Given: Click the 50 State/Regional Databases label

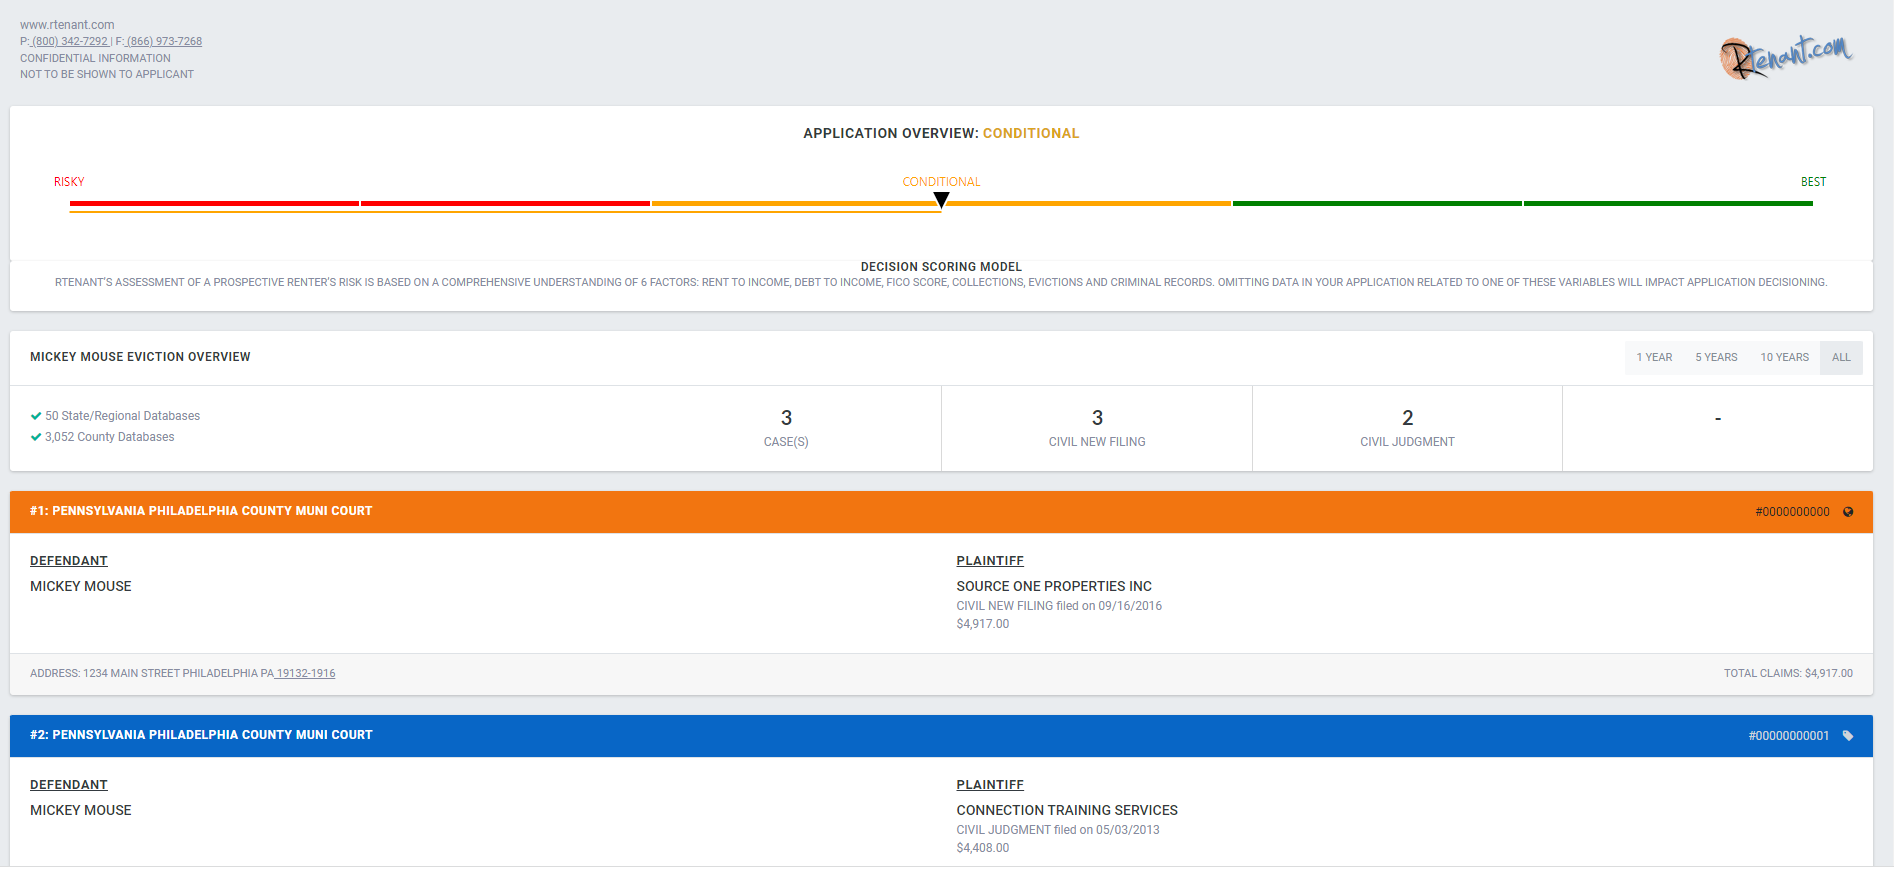Looking at the screenshot, I should click(122, 416).
